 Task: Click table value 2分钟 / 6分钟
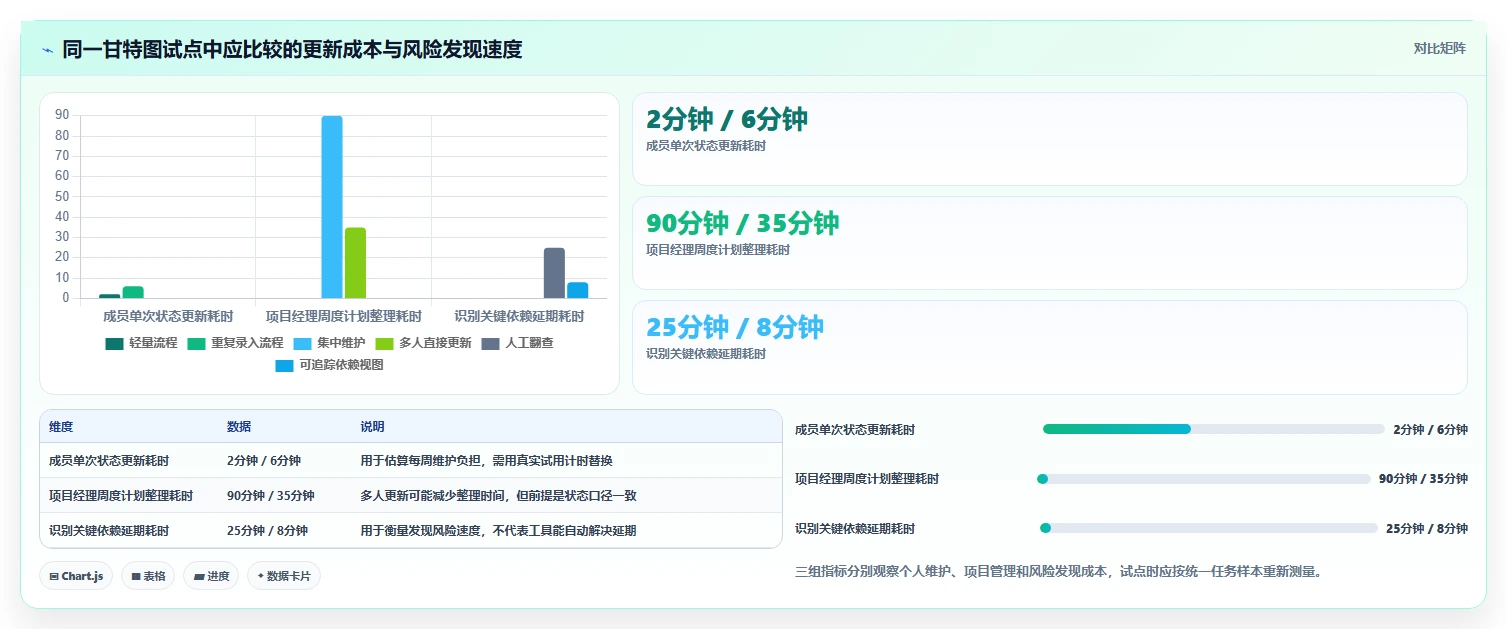point(264,461)
